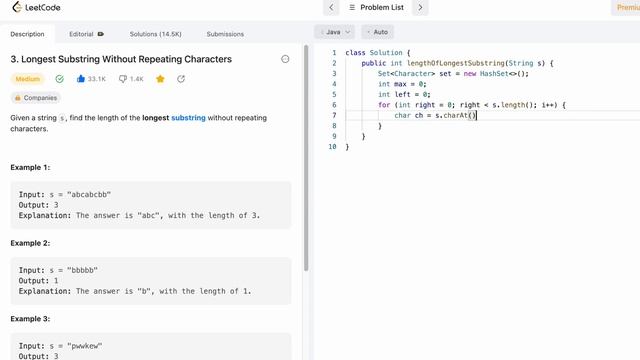640x360 pixels.
Task: Click the Medium difficulty tag
Action: pos(28,79)
